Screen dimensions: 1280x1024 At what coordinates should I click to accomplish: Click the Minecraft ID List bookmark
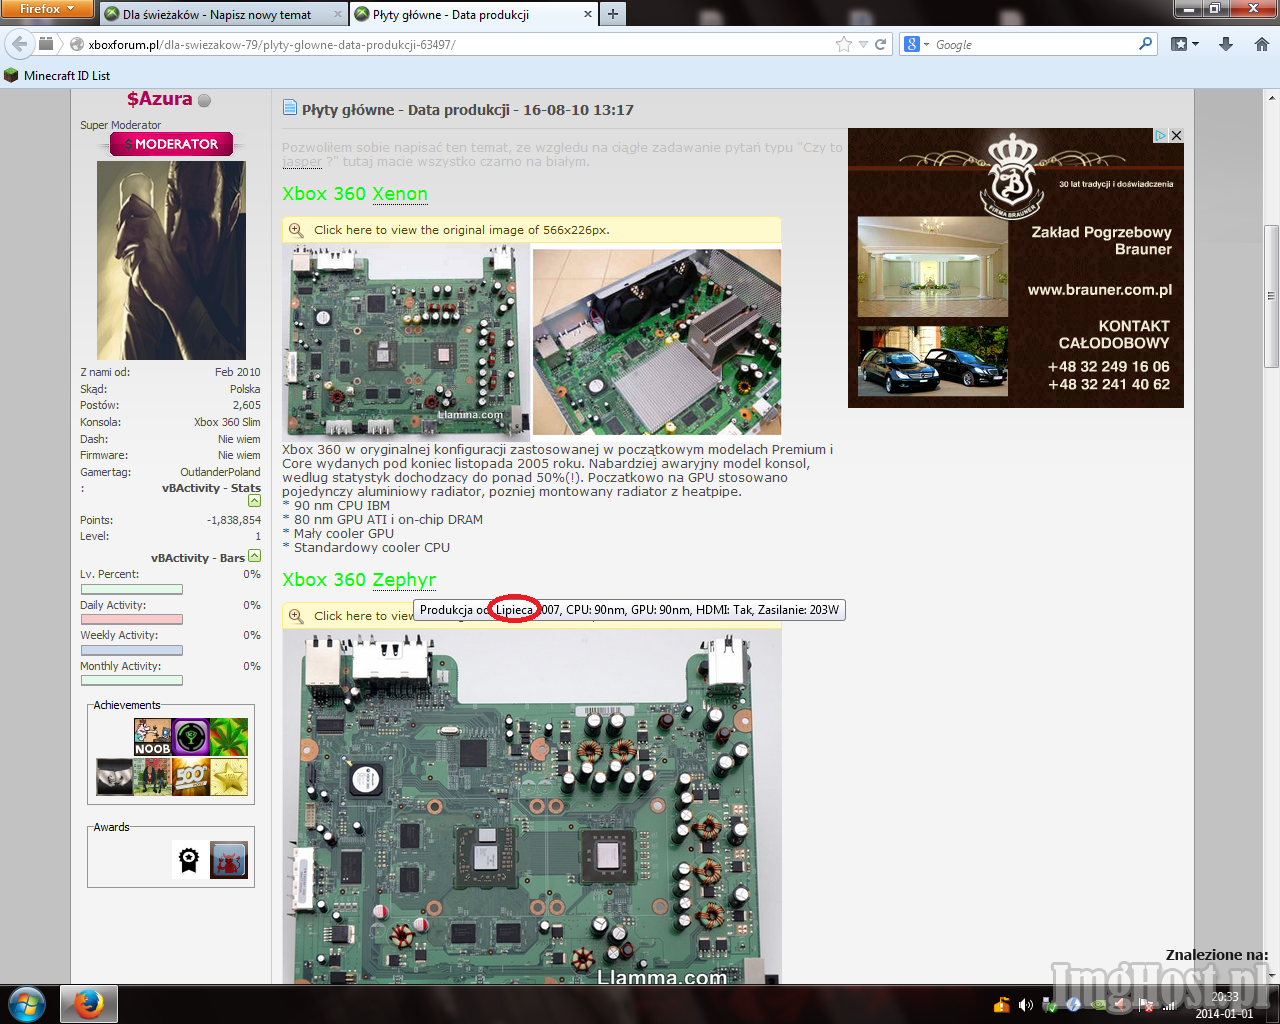click(x=57, y=75)
